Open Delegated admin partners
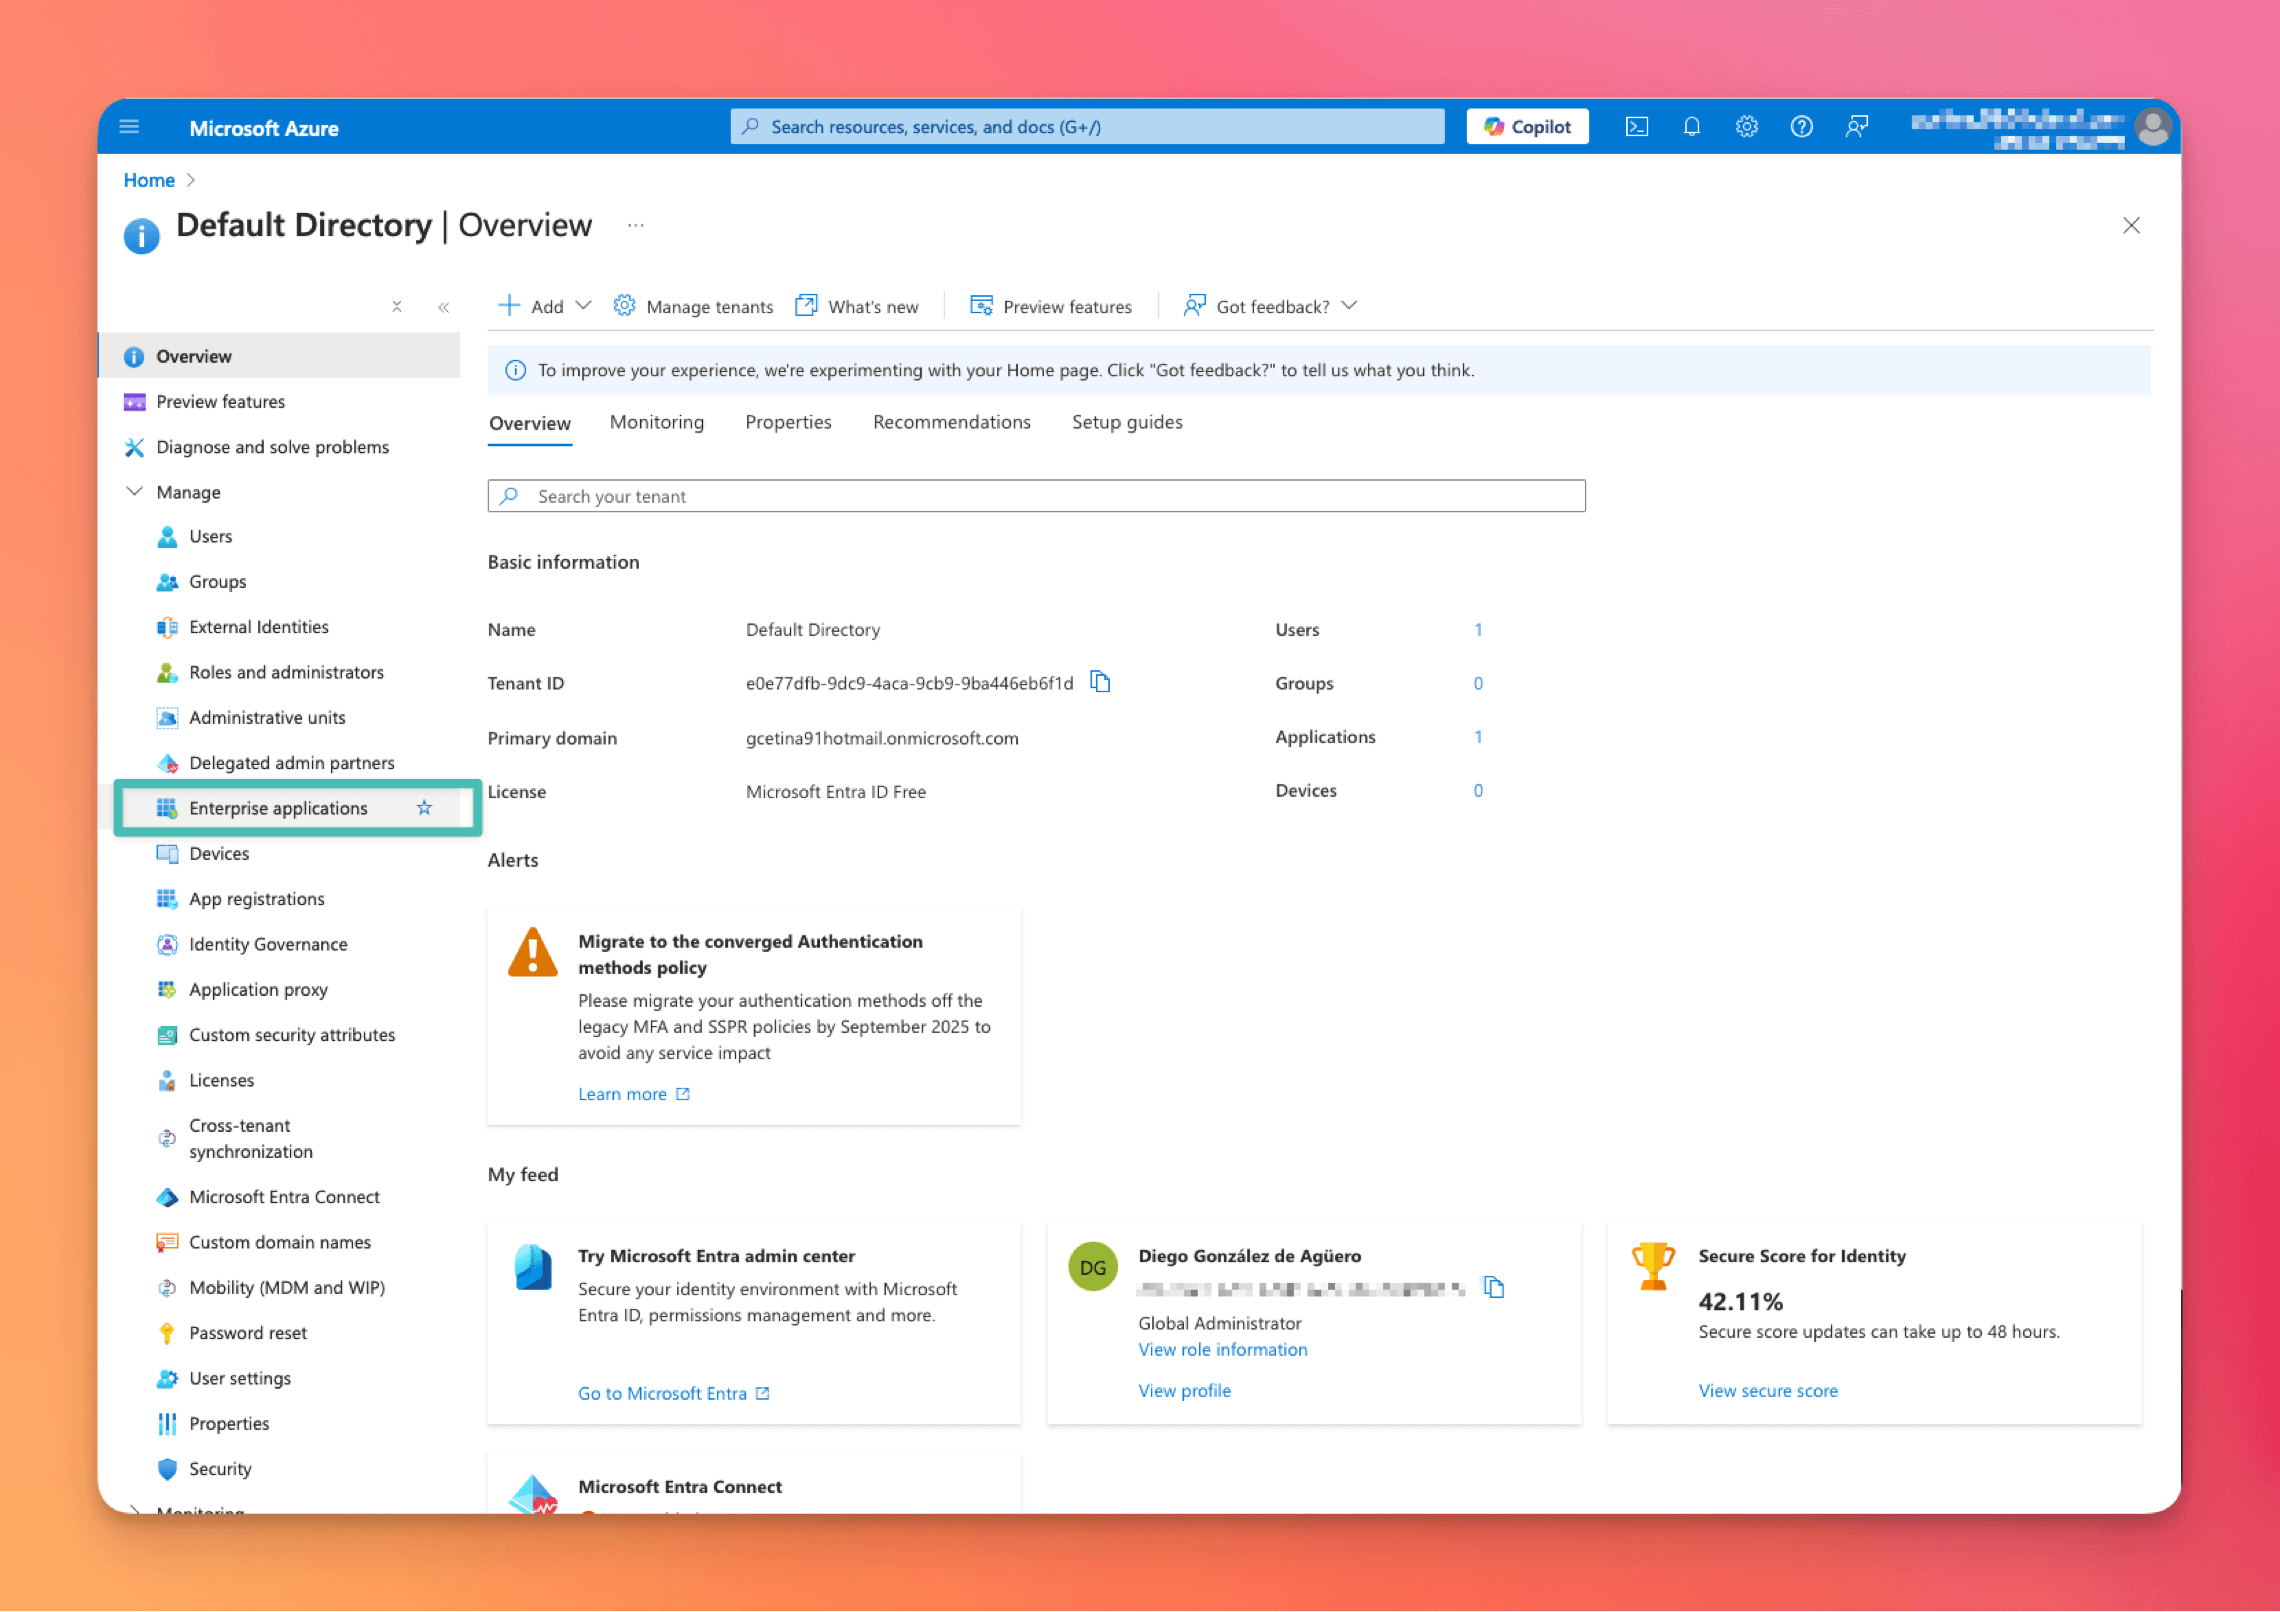Image resolution: width=2280 pixels, height=1612 pixels. [x=291, y=763]
